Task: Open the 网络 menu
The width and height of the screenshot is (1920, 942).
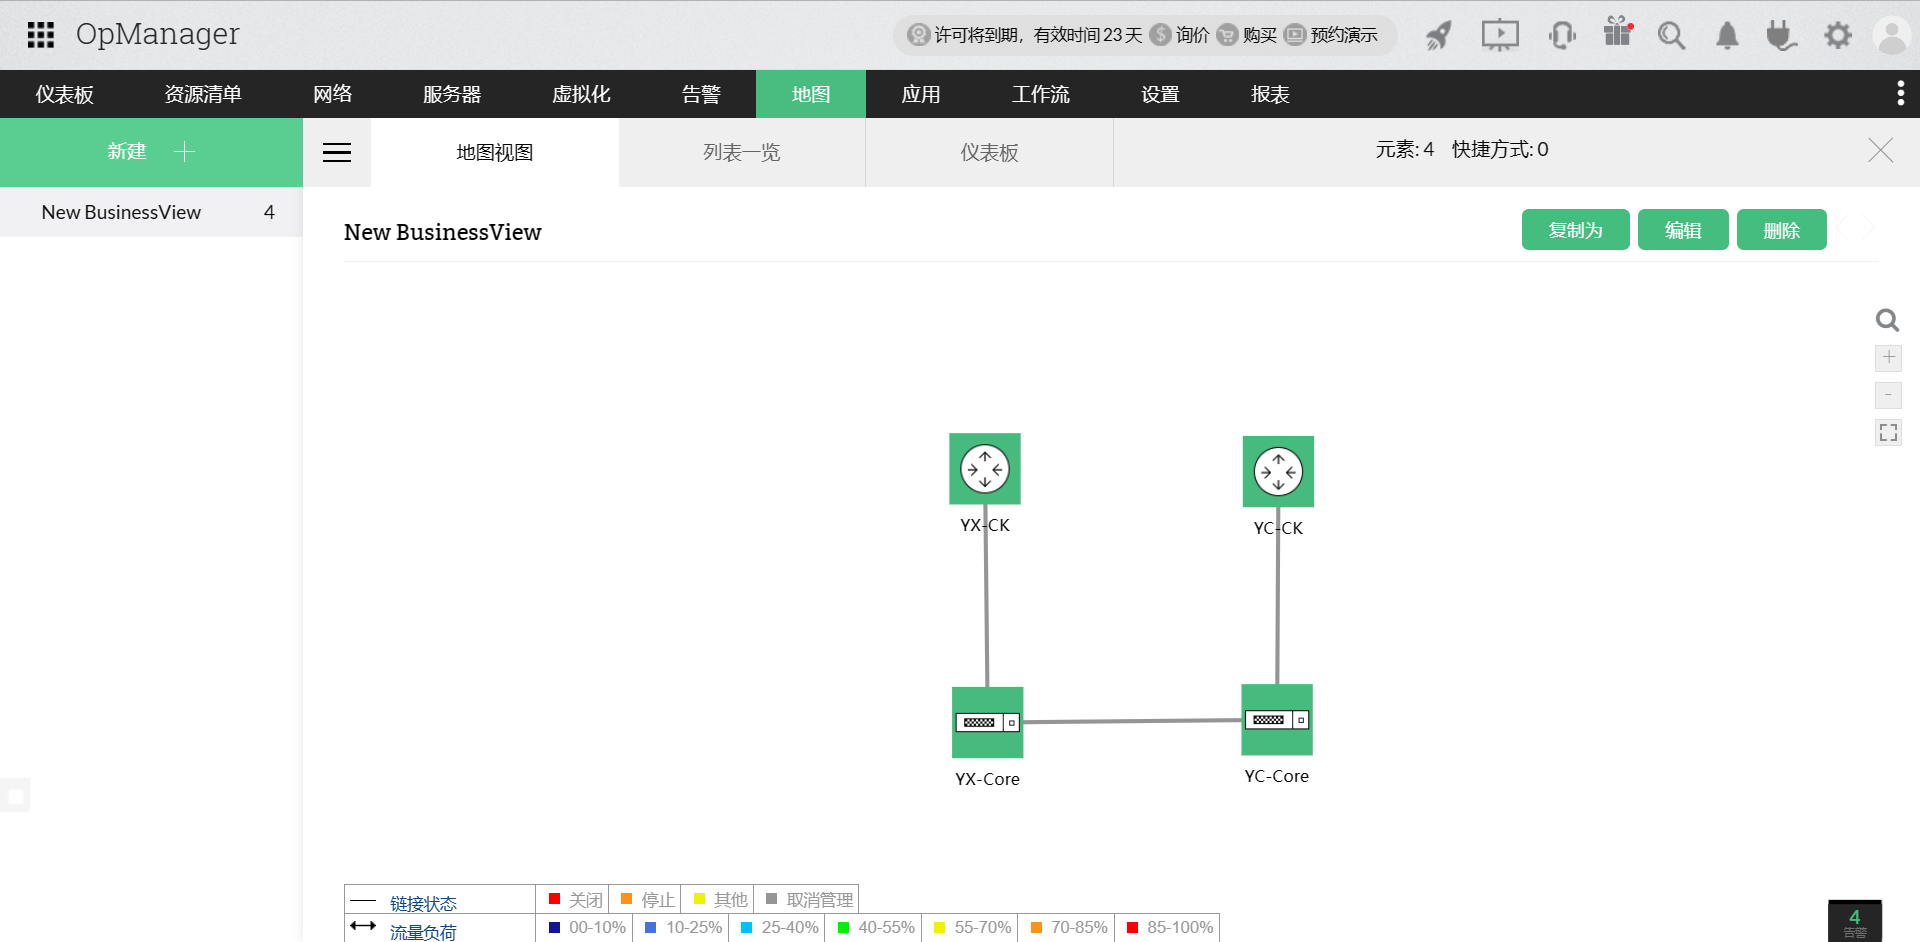Action: click(x=332, y=94)
